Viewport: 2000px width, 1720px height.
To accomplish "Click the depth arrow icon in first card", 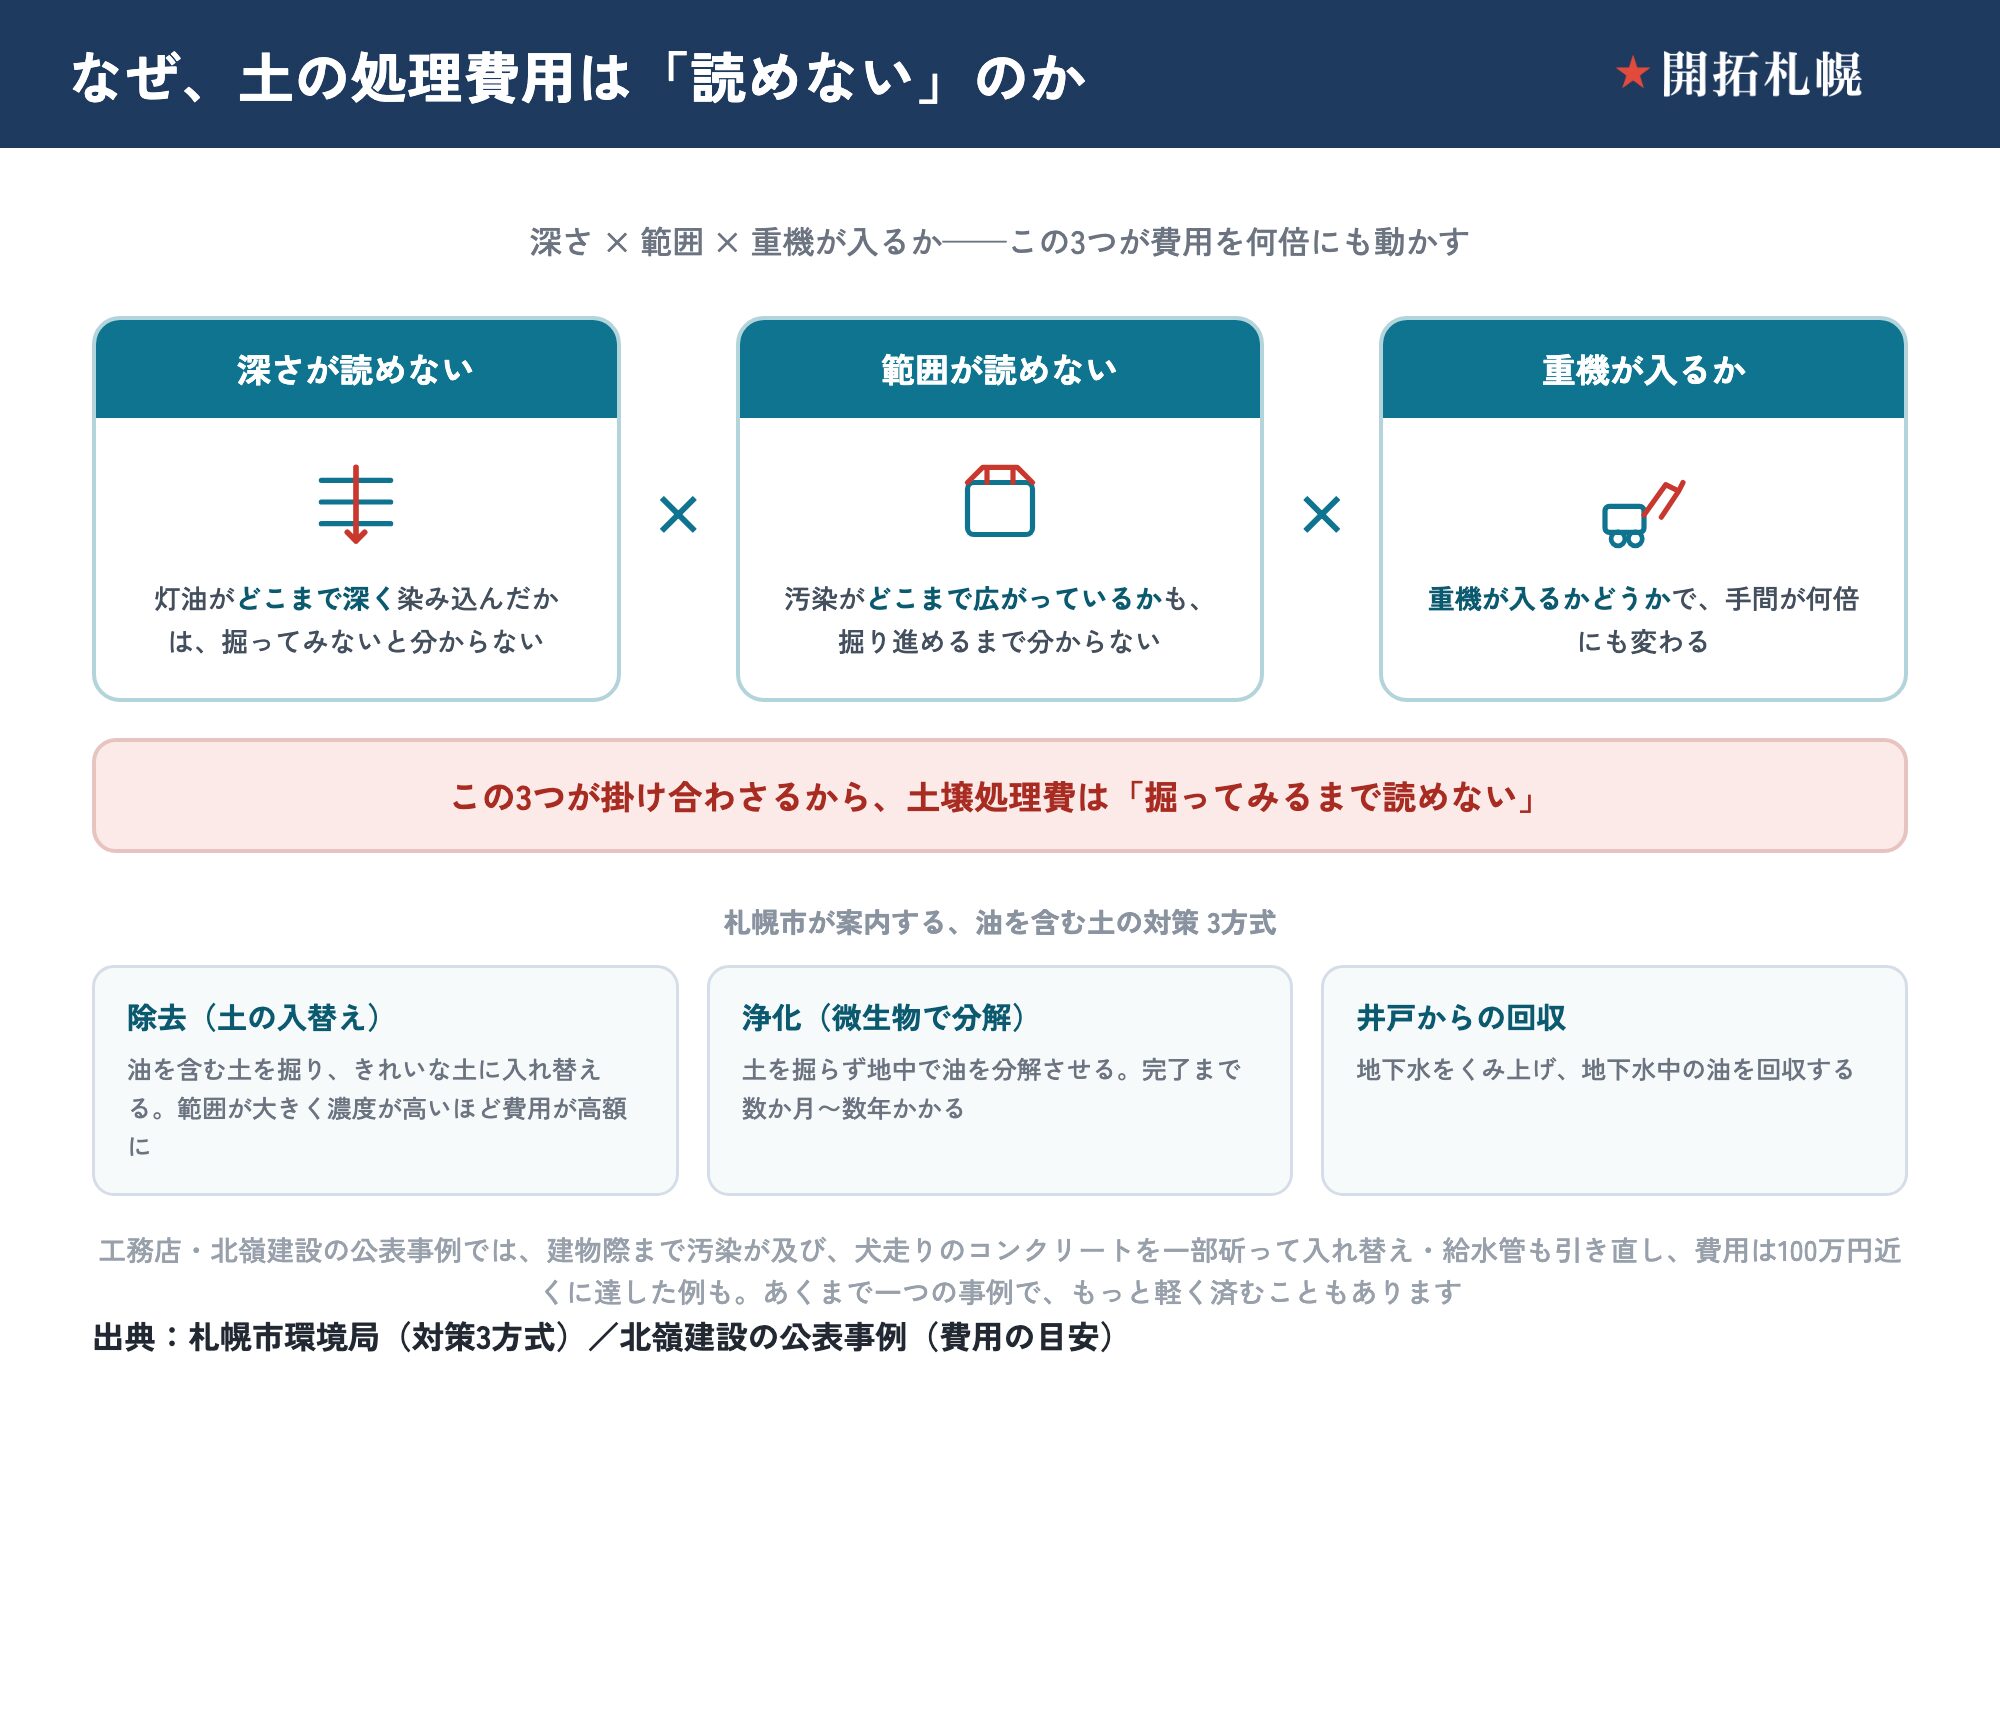I will coord(356,505).
